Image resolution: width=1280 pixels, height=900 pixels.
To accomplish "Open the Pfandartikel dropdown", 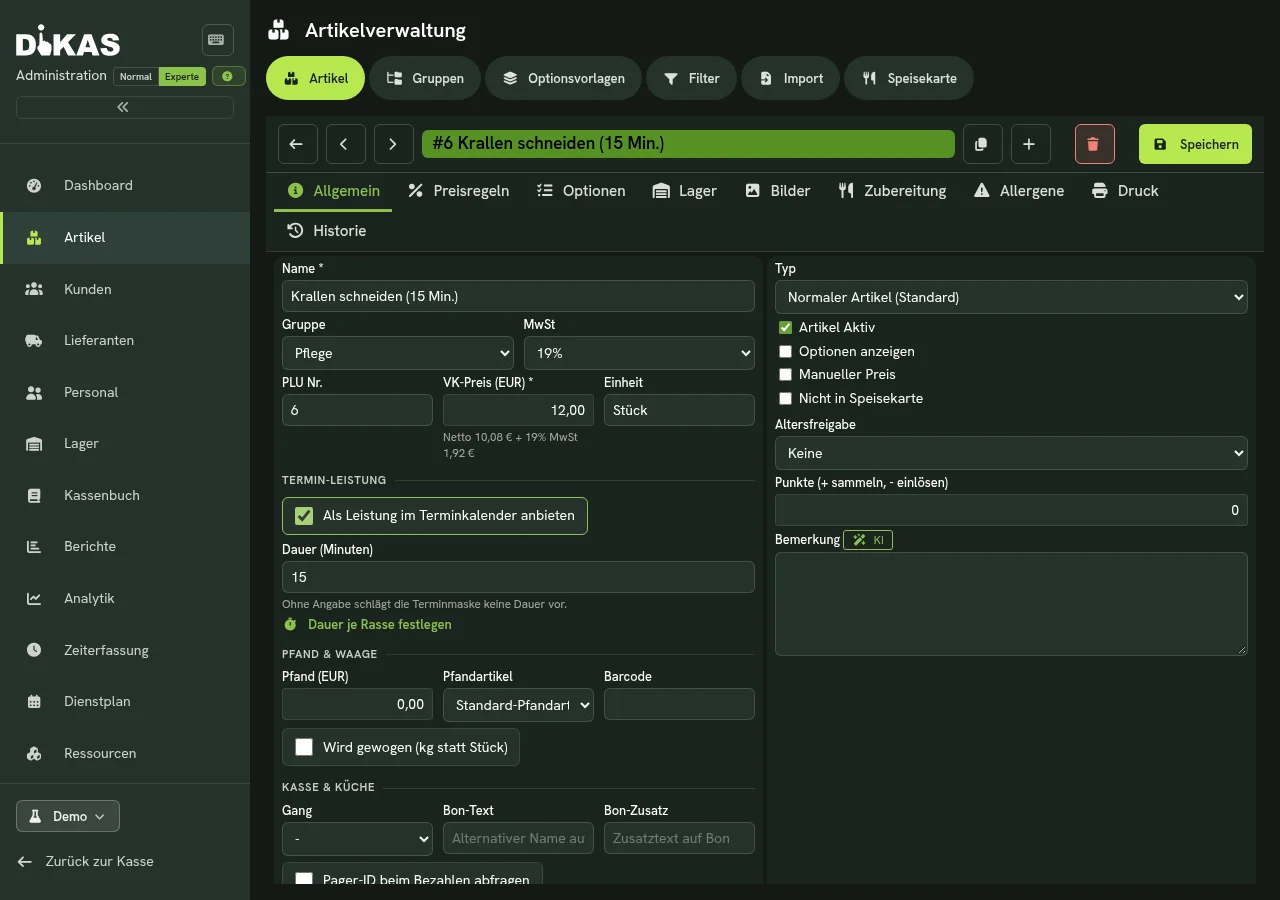I will coord(518,704).
